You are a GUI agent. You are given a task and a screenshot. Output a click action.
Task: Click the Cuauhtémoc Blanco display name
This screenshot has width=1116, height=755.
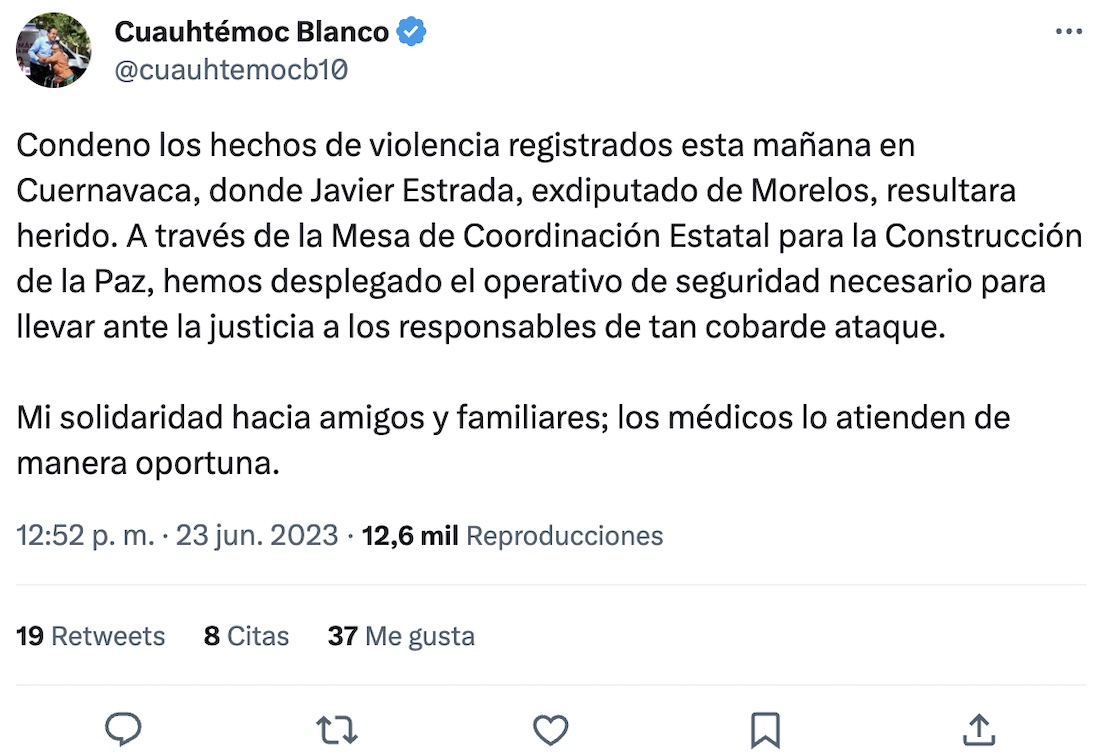click(x=251, y=32)
